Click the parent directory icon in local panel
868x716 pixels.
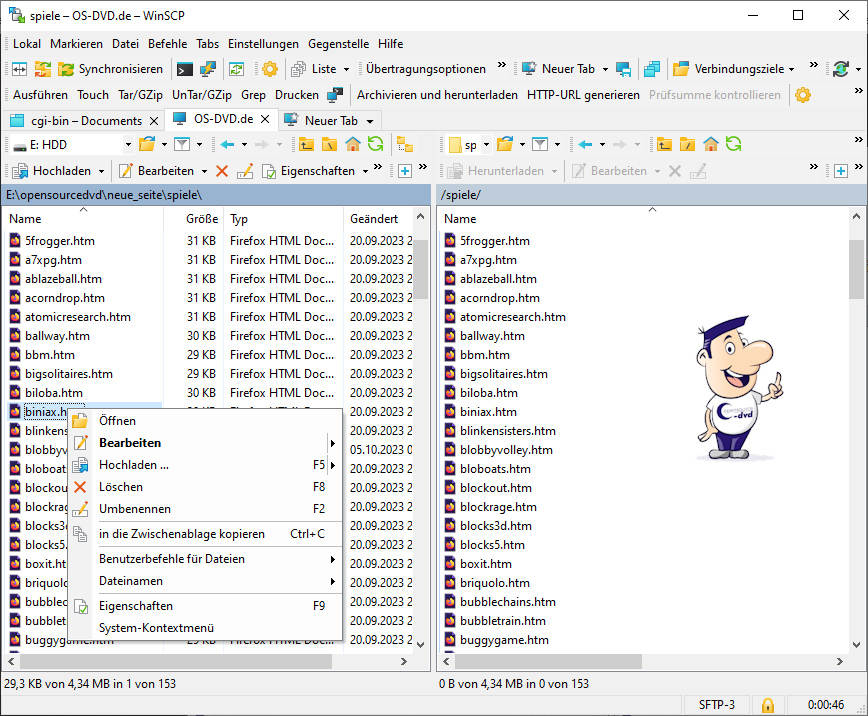(x=305, y=145)
